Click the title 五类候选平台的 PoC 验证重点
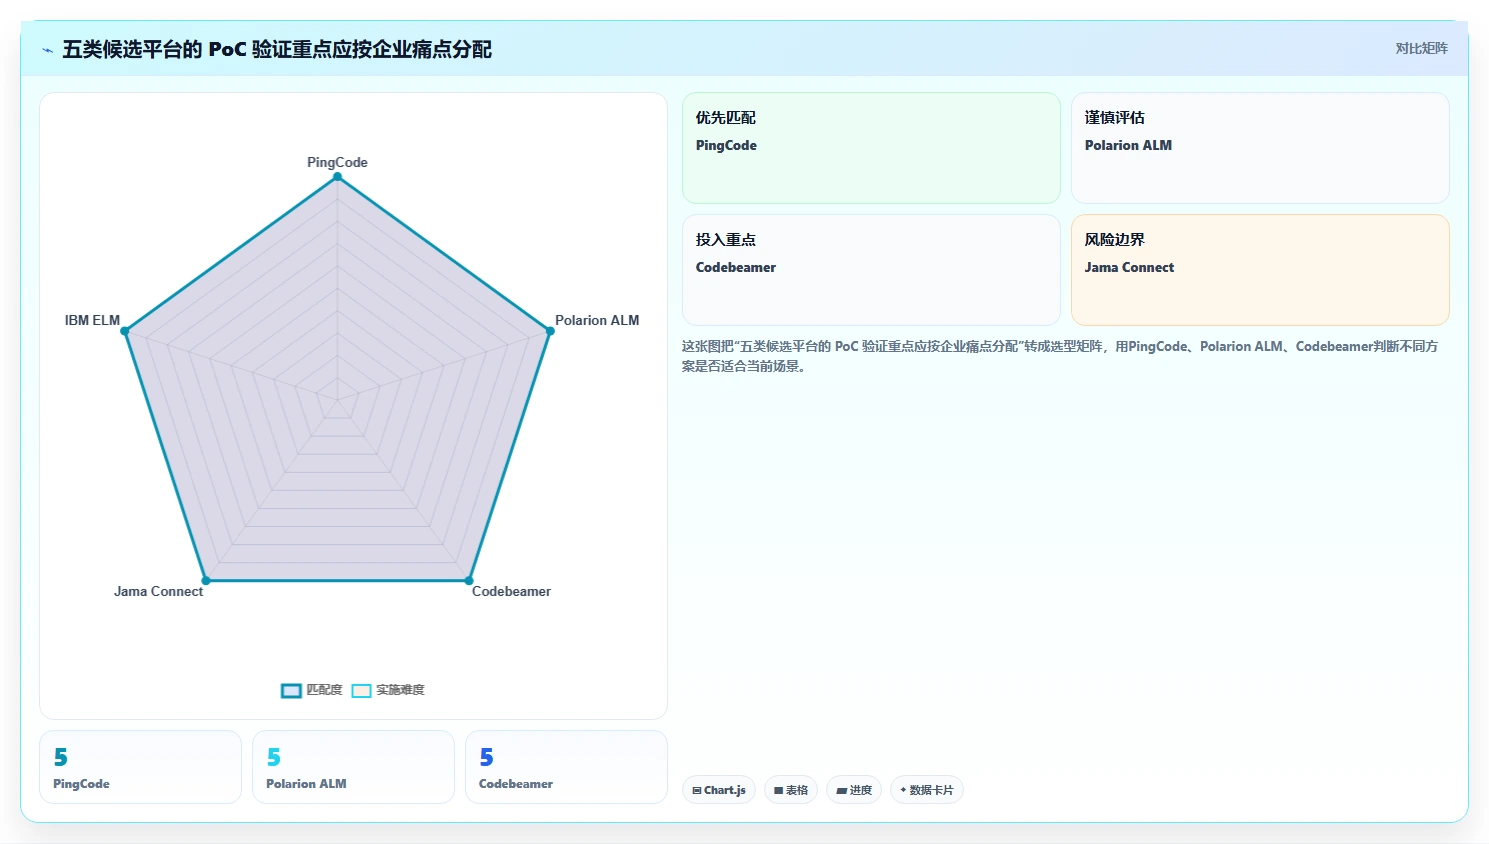The height and width of the screenshot is (844, 1489). point(277,49)
